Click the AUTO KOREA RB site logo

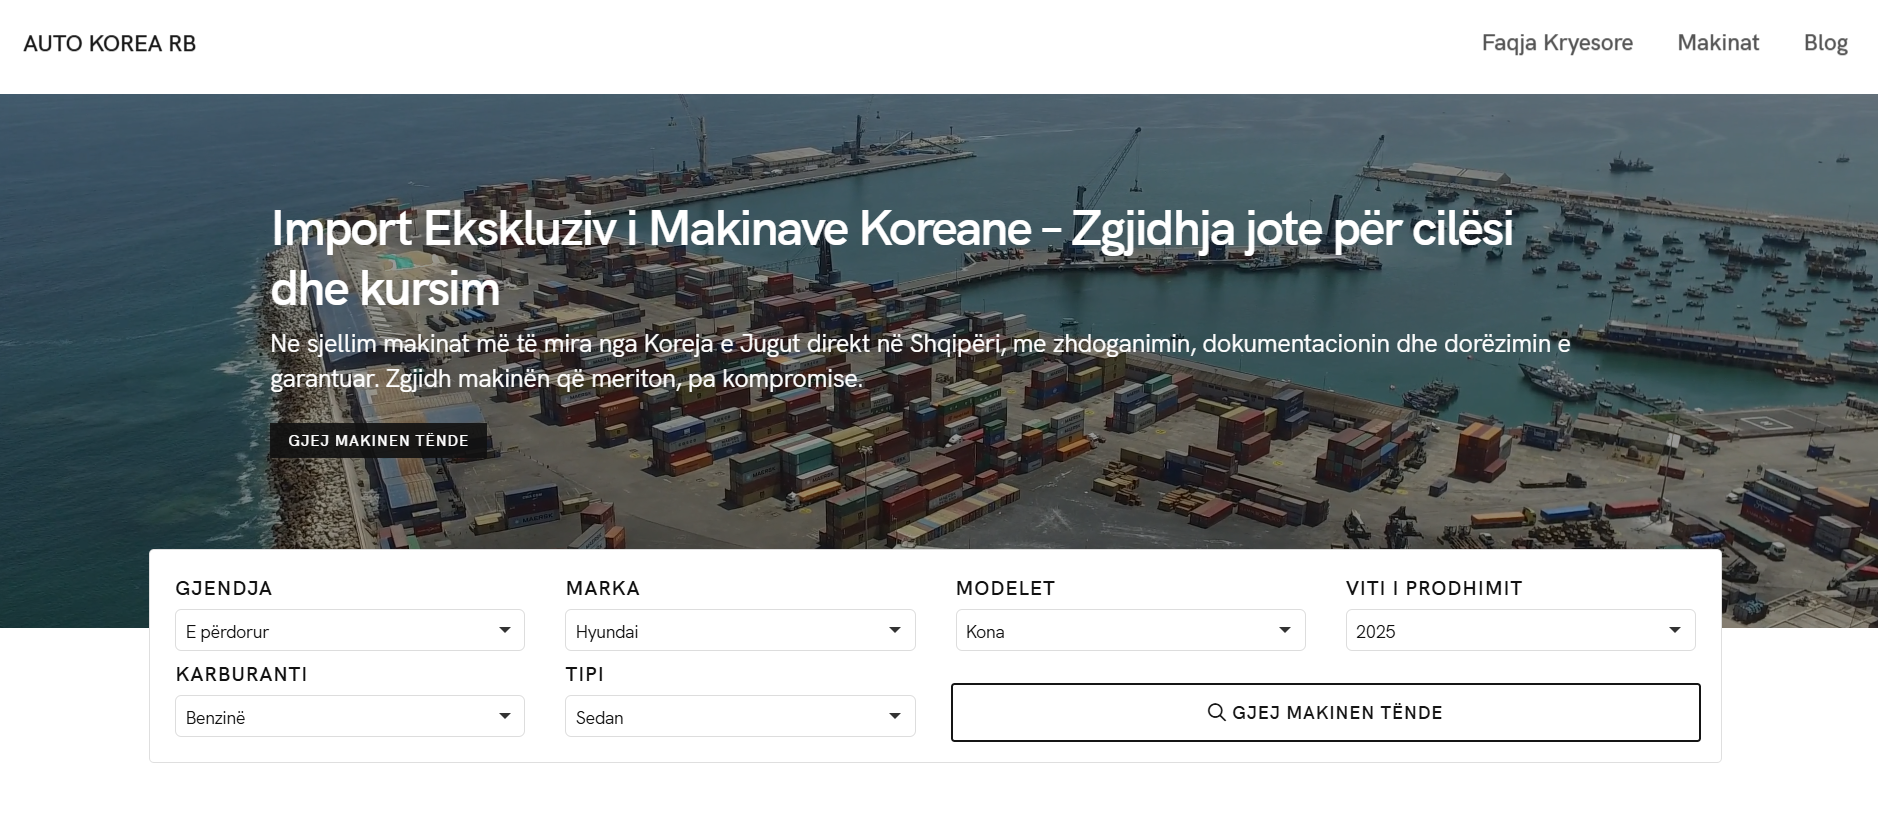[110, 44]
